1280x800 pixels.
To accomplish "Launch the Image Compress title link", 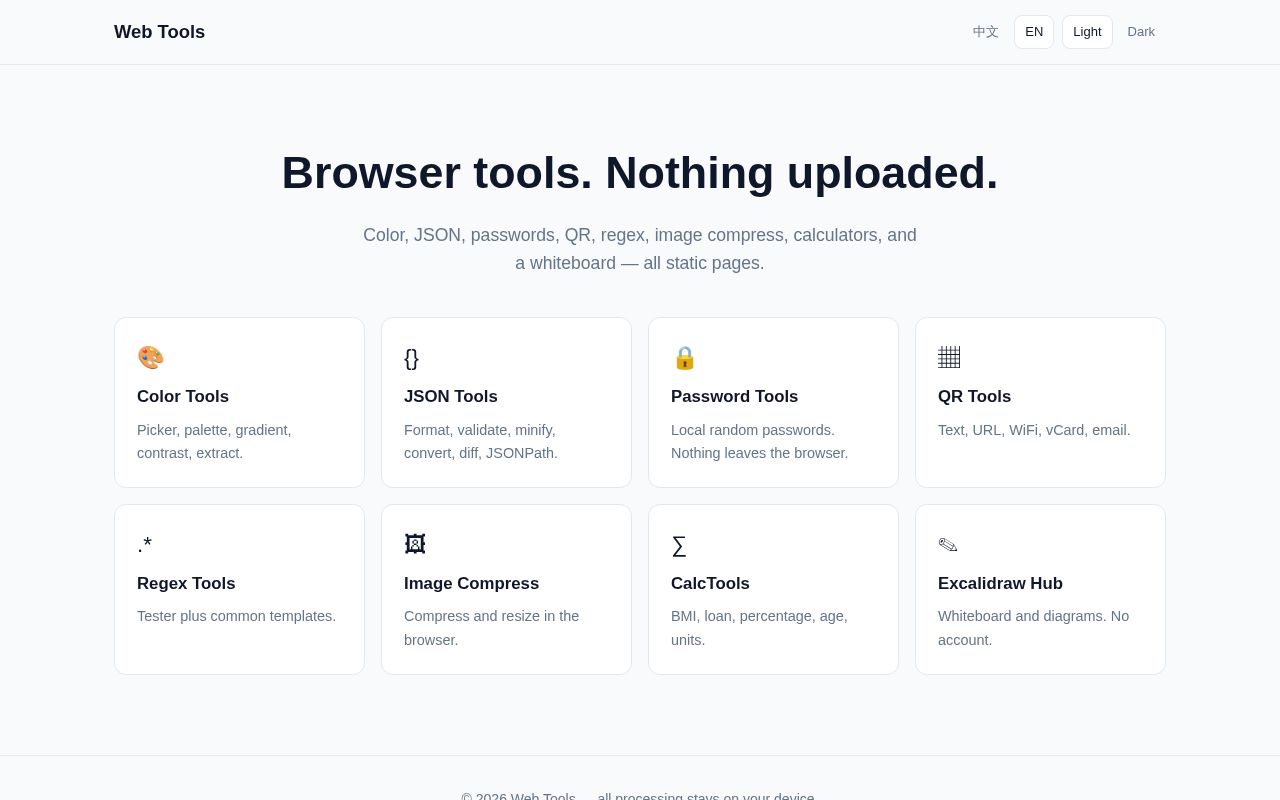I will pos(471,584).
